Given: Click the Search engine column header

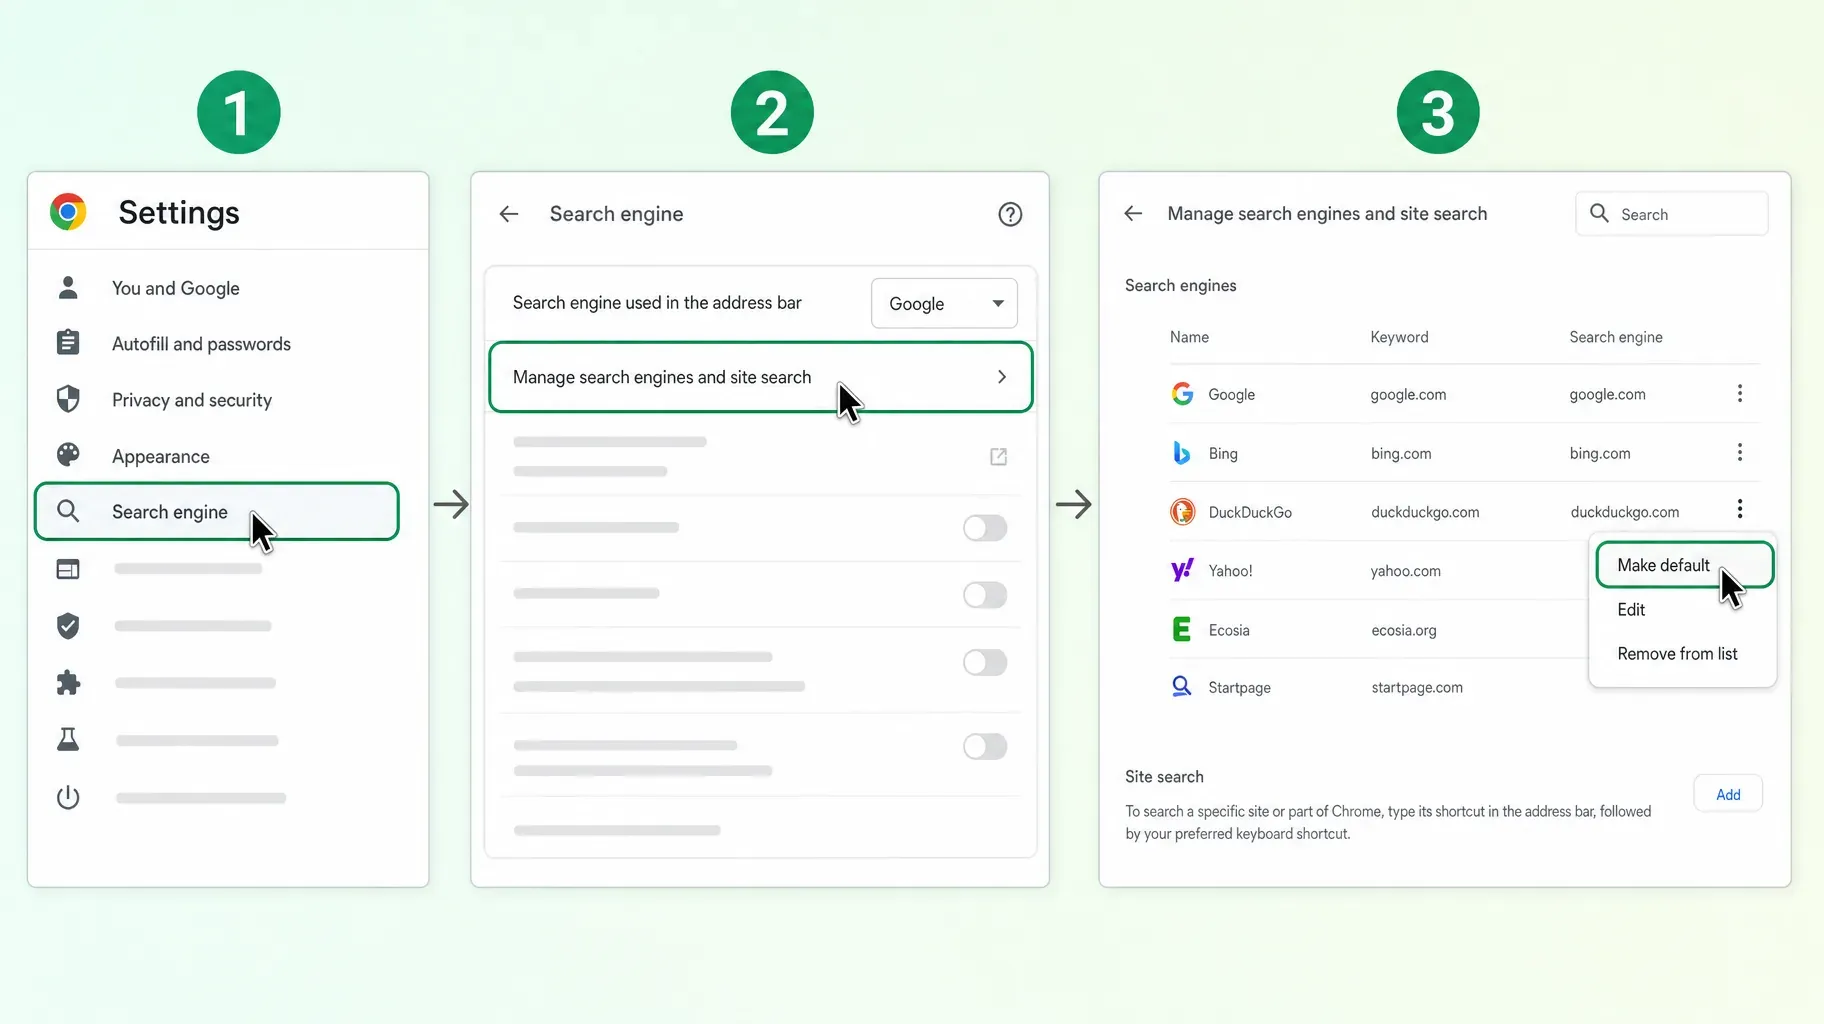Looking at the screenshot, I should click(x=1615, y=337).
